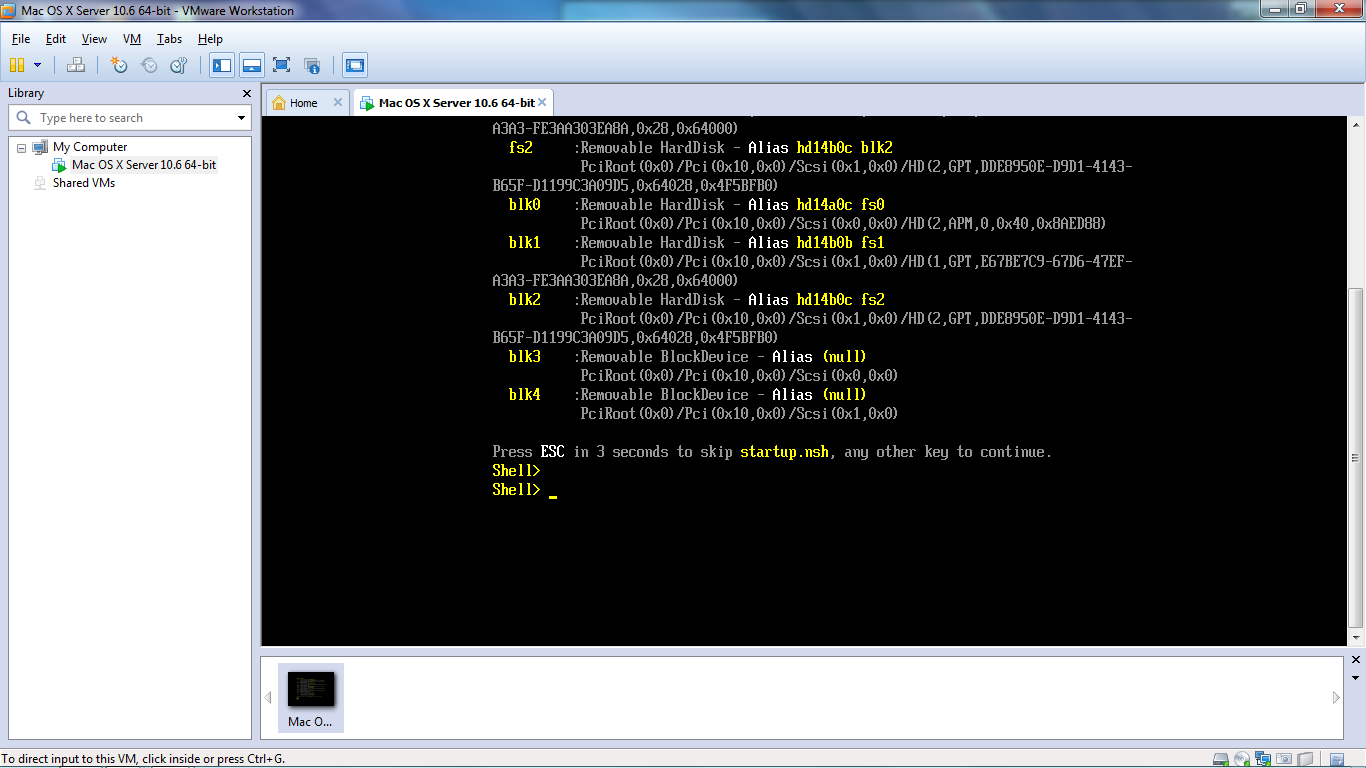Pause the virtual machine using the toolbar button
The width and height of the screenshot is (1366, 768).
click(16, 65)
